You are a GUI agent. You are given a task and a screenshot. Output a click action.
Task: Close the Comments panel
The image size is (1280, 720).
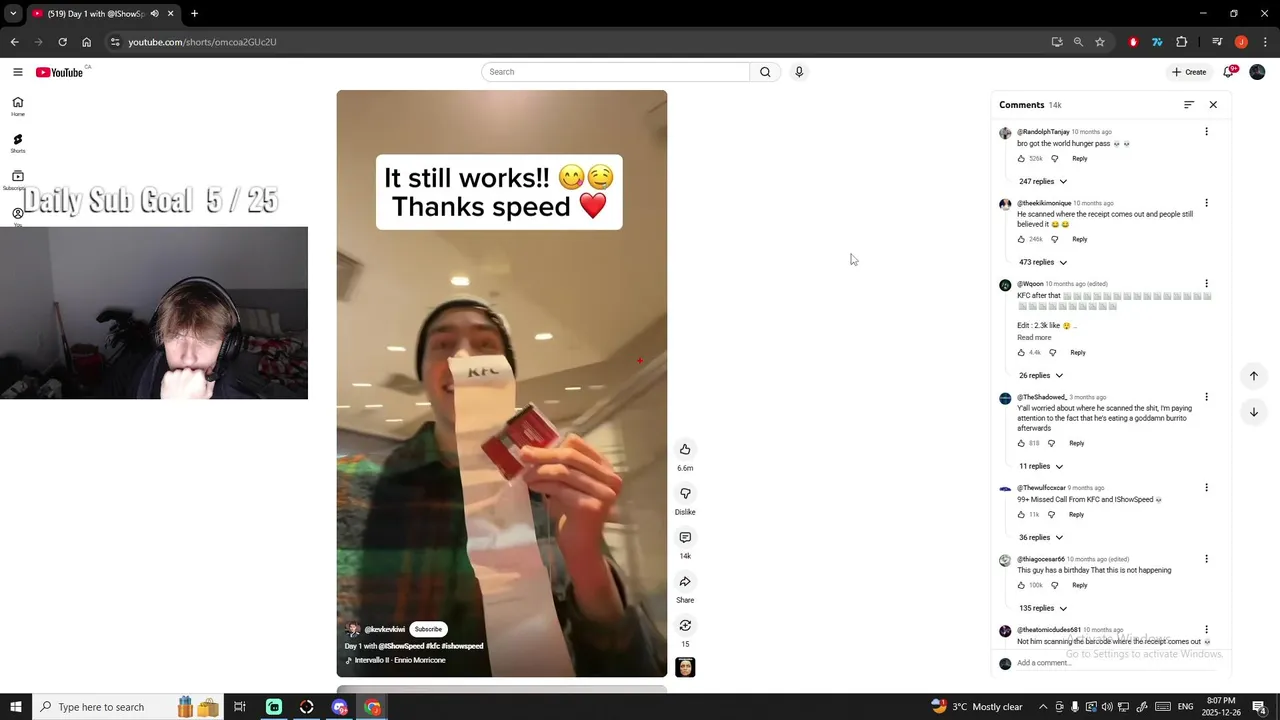pos(1213,105)
